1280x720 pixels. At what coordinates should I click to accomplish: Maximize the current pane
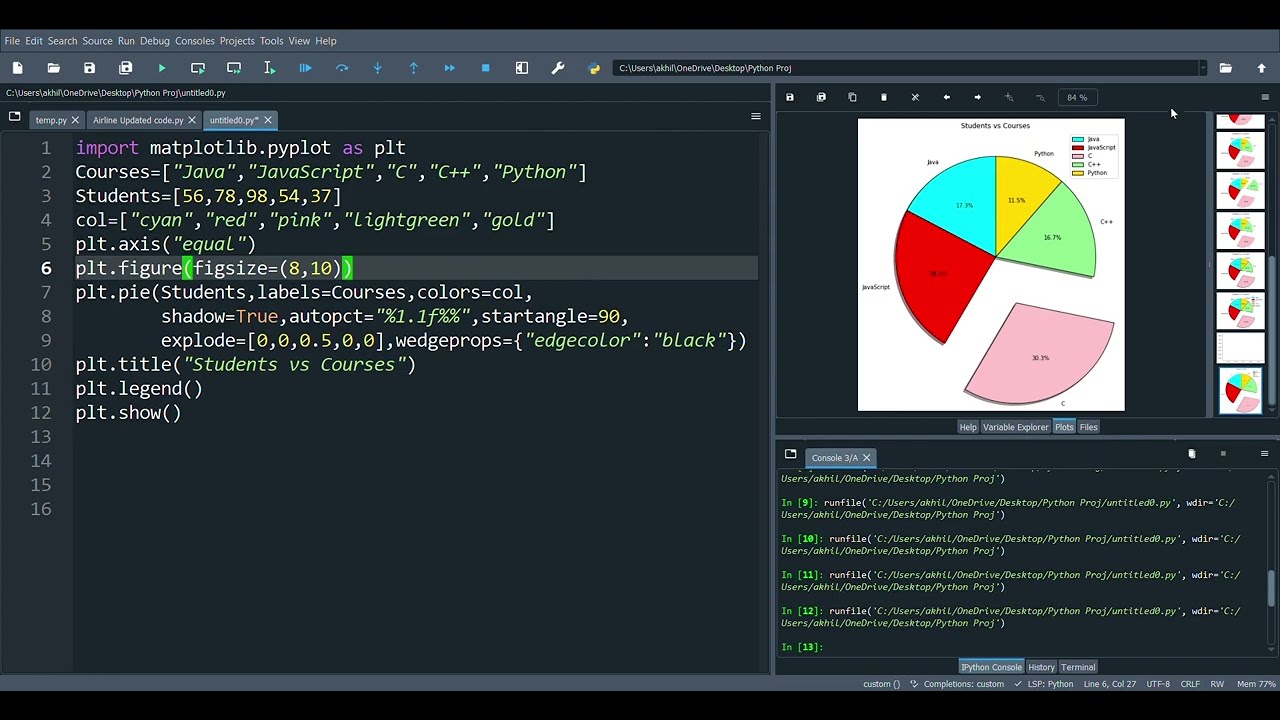pyautogui.click(x=521, y=68)
